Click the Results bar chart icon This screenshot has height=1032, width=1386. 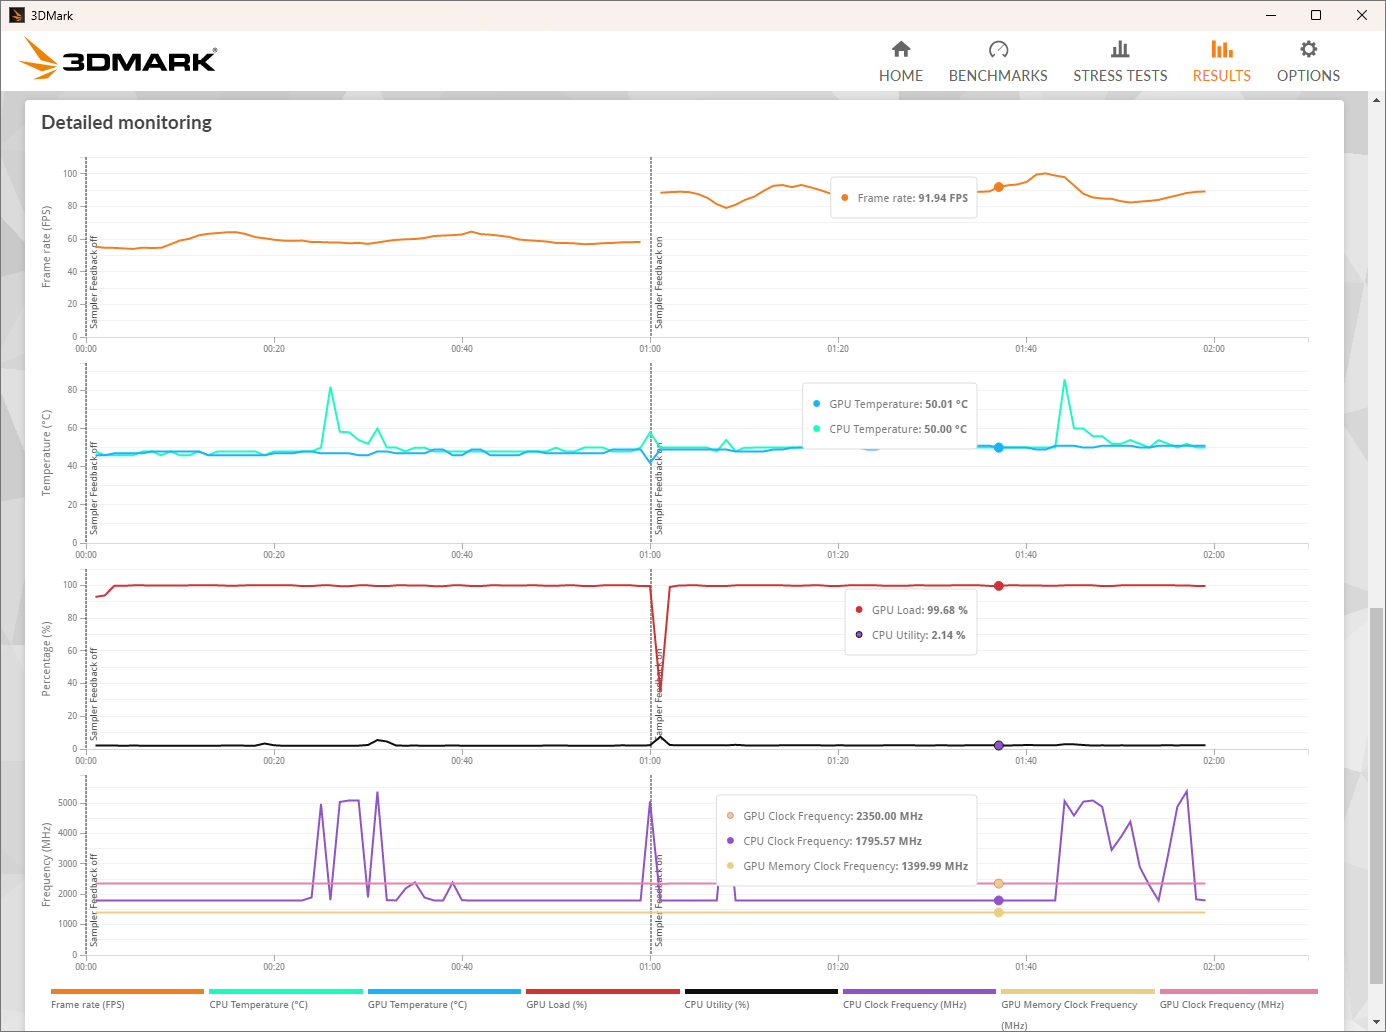pyautogui.click(x=1221, y=49)
